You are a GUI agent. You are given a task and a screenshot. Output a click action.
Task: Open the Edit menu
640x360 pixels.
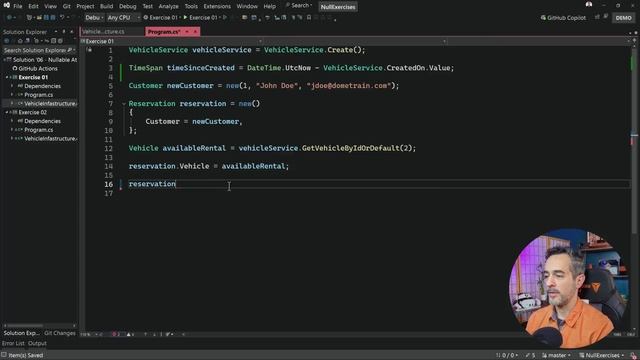point(33,6)
